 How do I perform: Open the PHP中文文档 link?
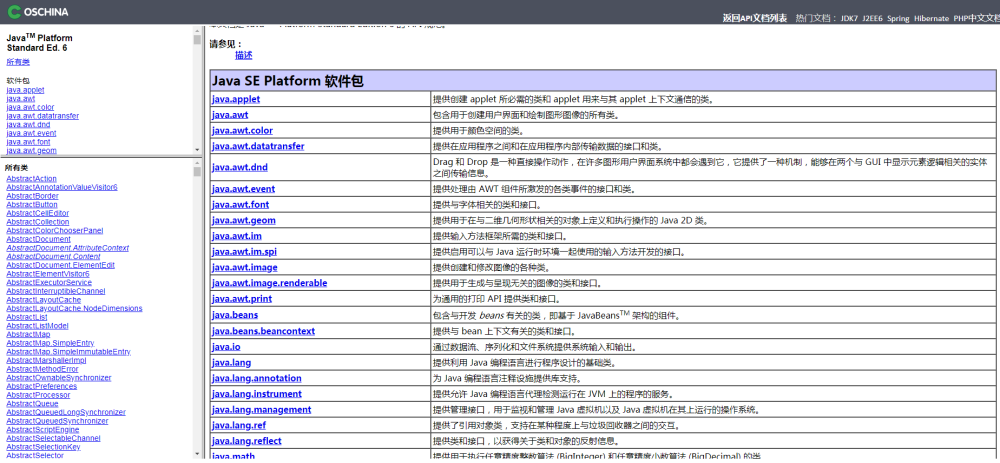coord(976,18)
